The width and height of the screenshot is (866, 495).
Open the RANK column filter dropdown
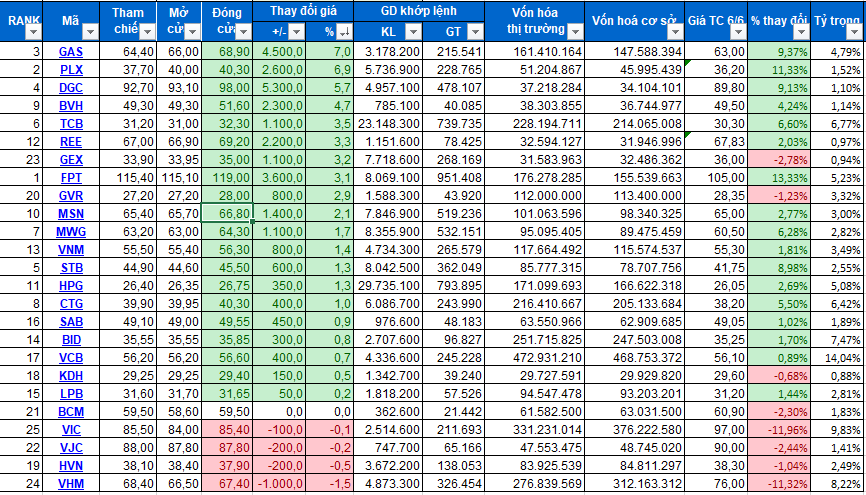coord(34,34)
